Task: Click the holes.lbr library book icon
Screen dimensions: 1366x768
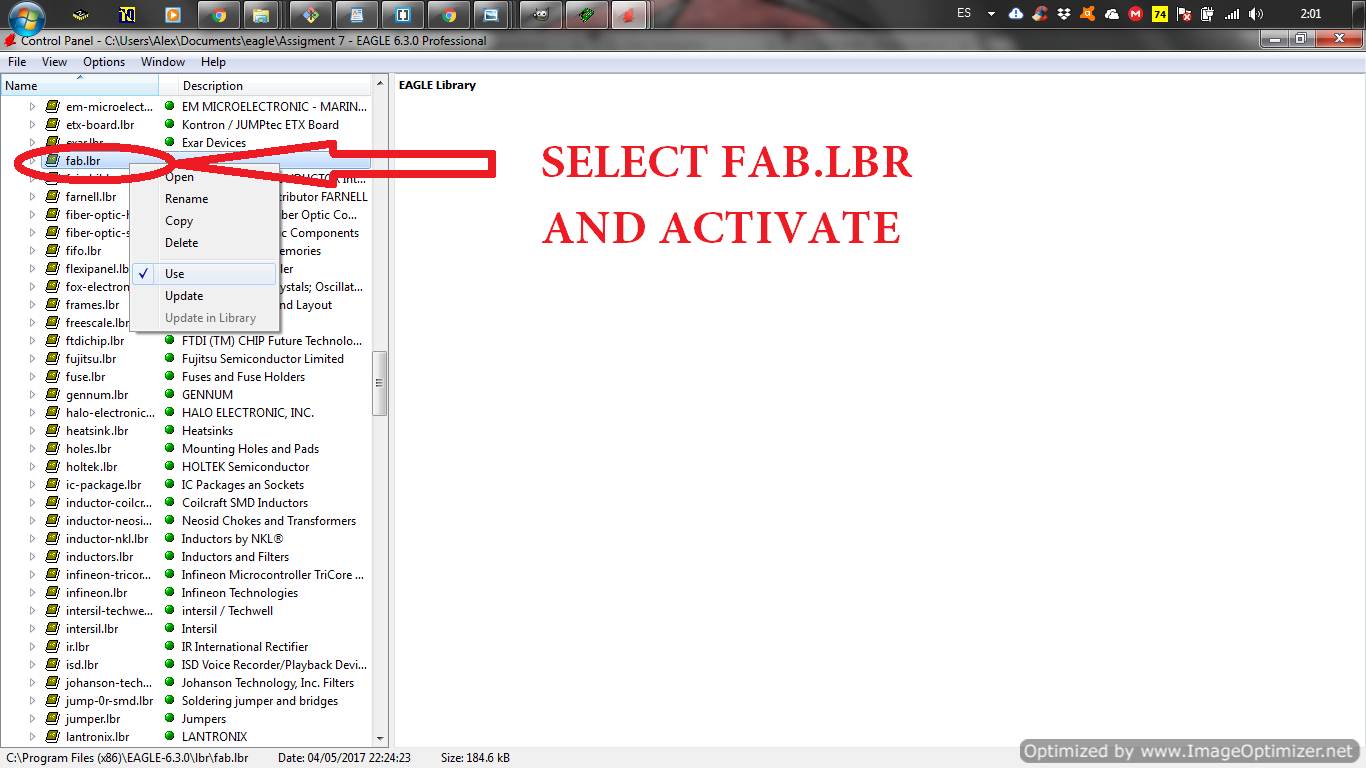Action: [52, 449]
